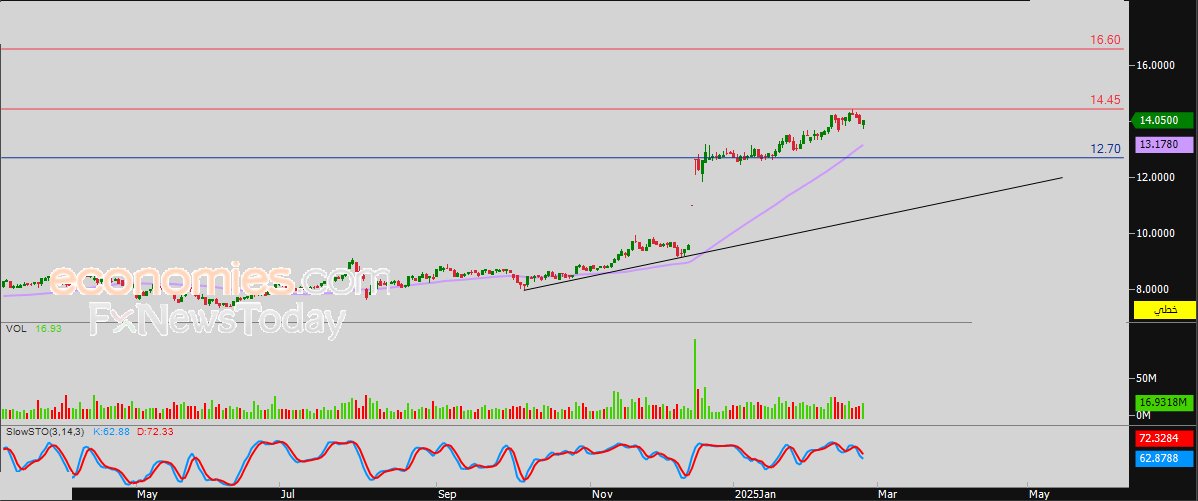Click the VOL value 16.93
The image size is (1198, 501).
[48, 328]
